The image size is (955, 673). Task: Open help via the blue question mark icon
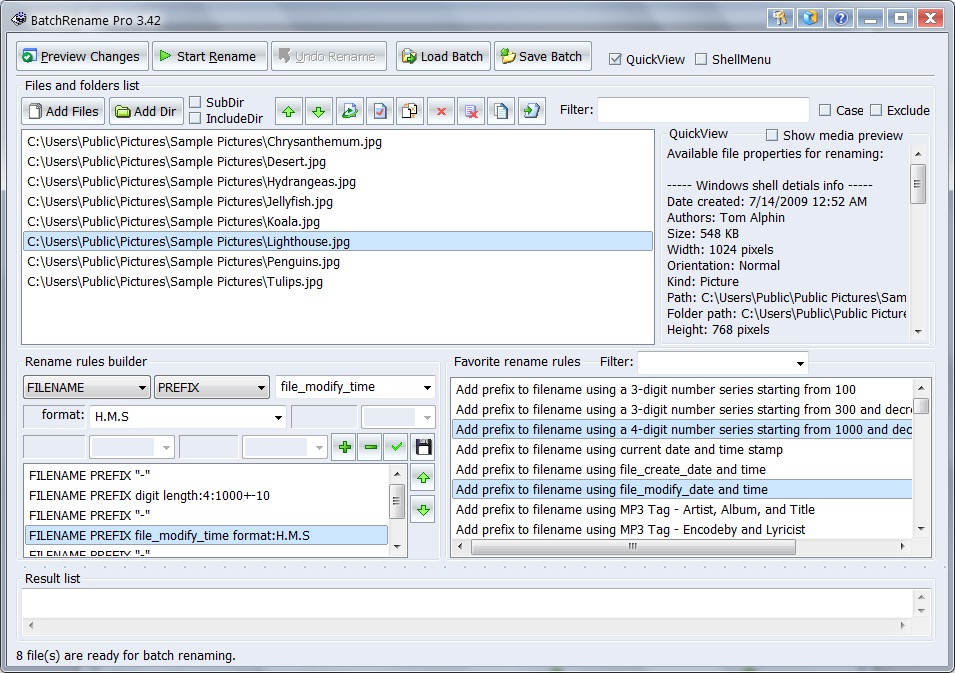coord(841,18)
